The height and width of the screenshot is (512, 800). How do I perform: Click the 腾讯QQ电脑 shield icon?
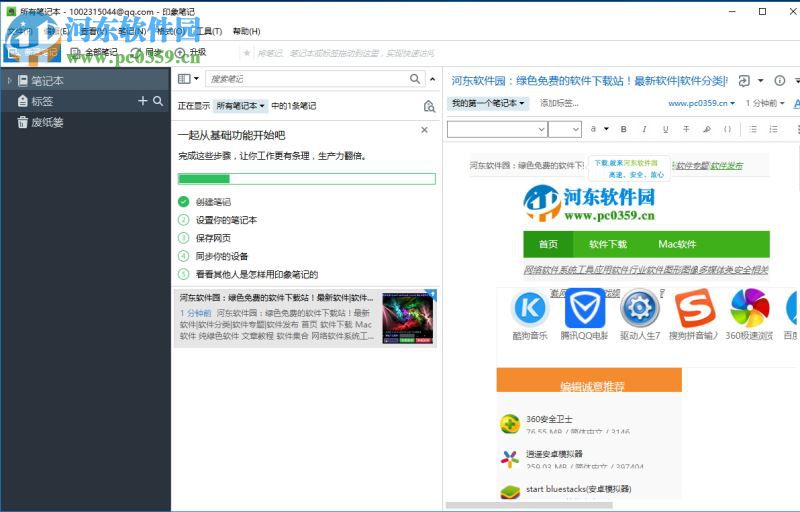[x=585, y=308]
